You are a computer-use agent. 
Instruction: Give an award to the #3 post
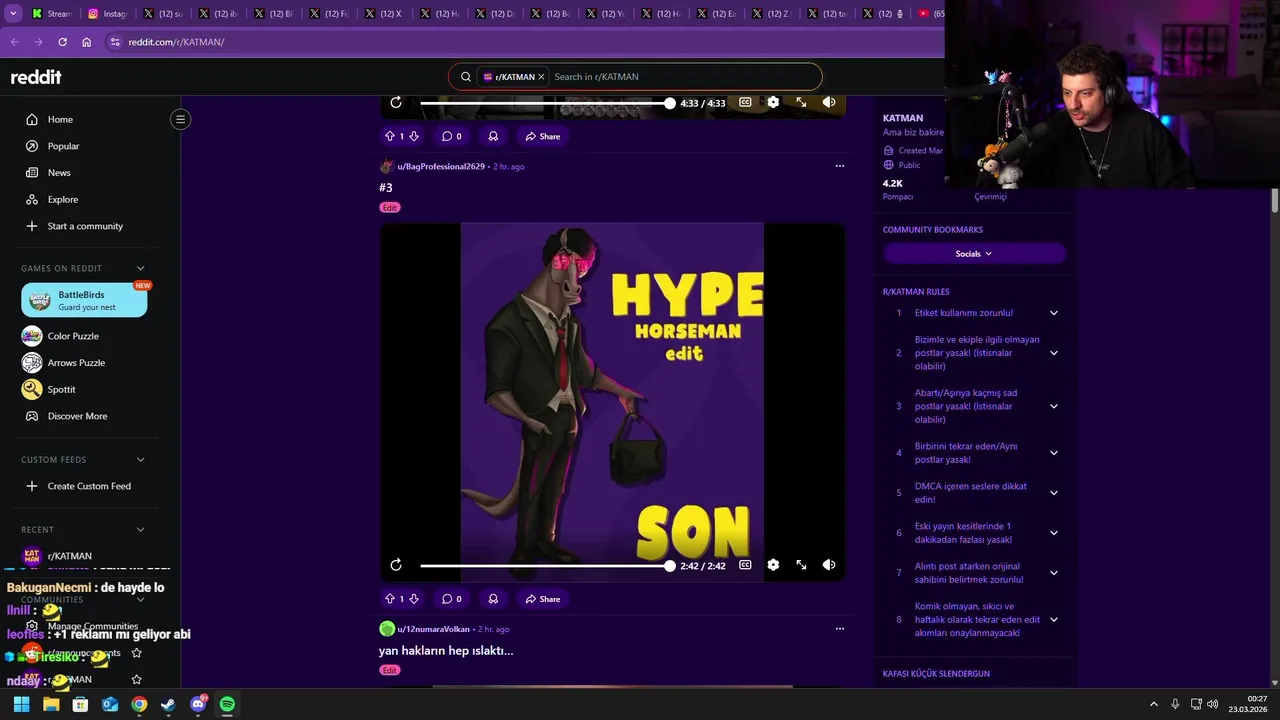(x=493, y=599)
